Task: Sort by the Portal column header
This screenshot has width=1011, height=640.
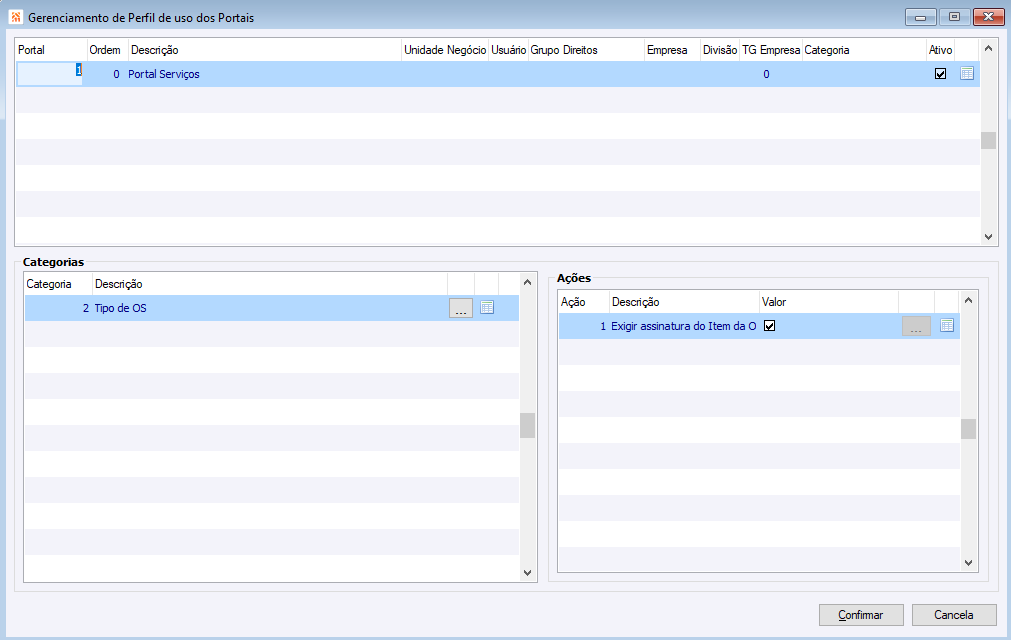Action: [x=52, y=50]
